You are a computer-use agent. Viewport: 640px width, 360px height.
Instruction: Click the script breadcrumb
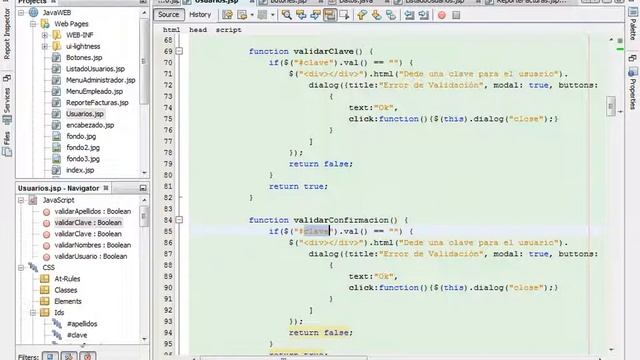click(x=229, y=30)
